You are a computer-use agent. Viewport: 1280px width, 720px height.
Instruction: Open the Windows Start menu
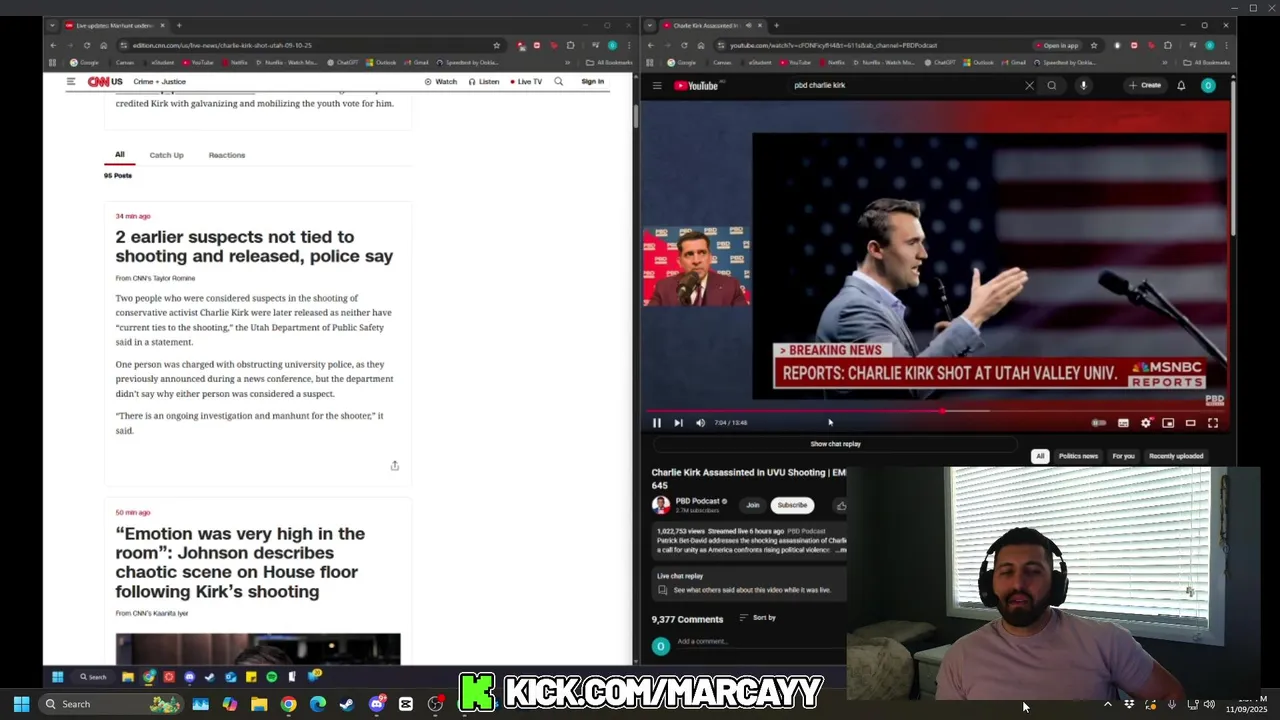click(21, 704)
